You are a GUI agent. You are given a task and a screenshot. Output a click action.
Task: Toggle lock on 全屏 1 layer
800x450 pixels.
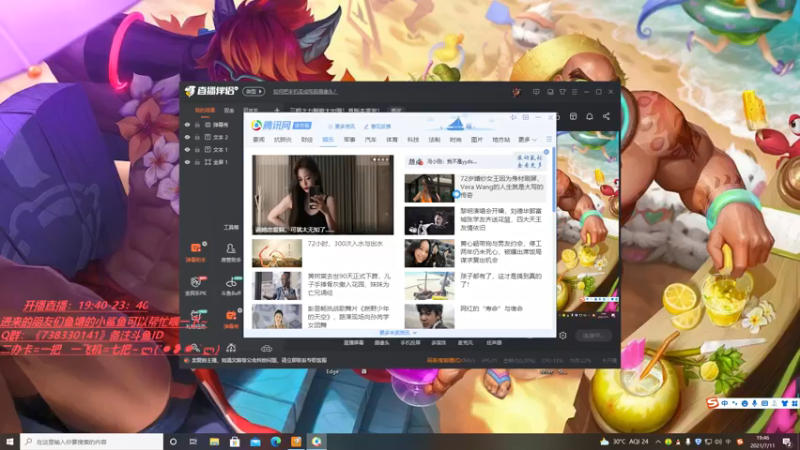click(x=197, y=162)
